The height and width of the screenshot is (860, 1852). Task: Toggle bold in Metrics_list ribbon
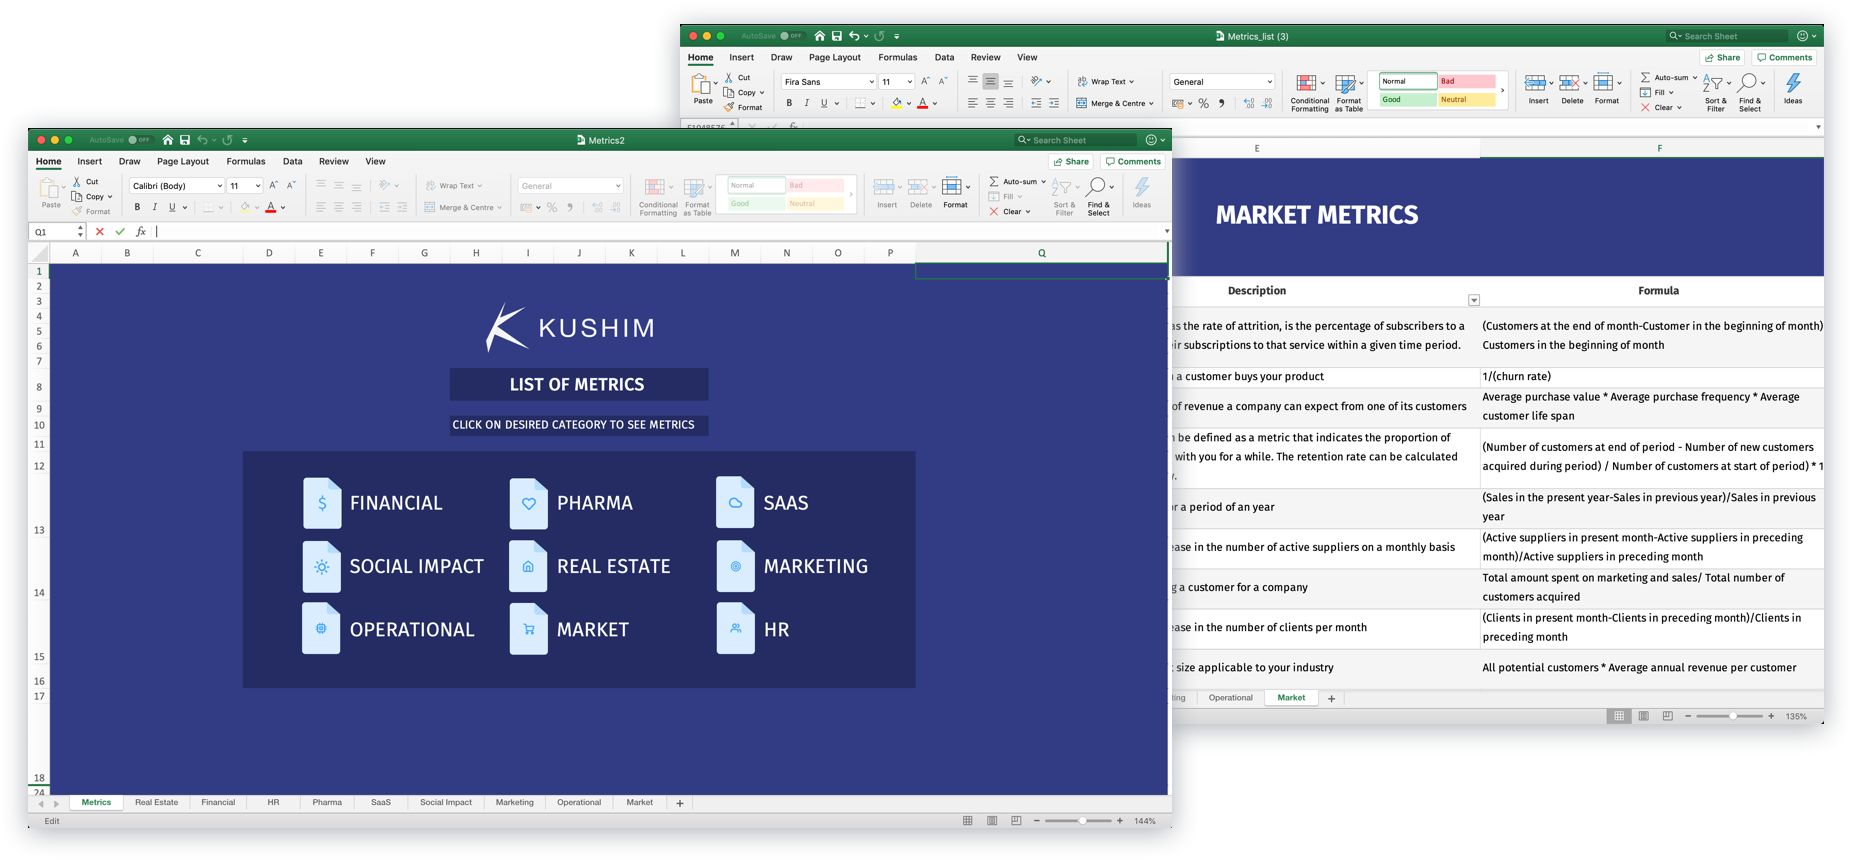click(x=789, y=103)
